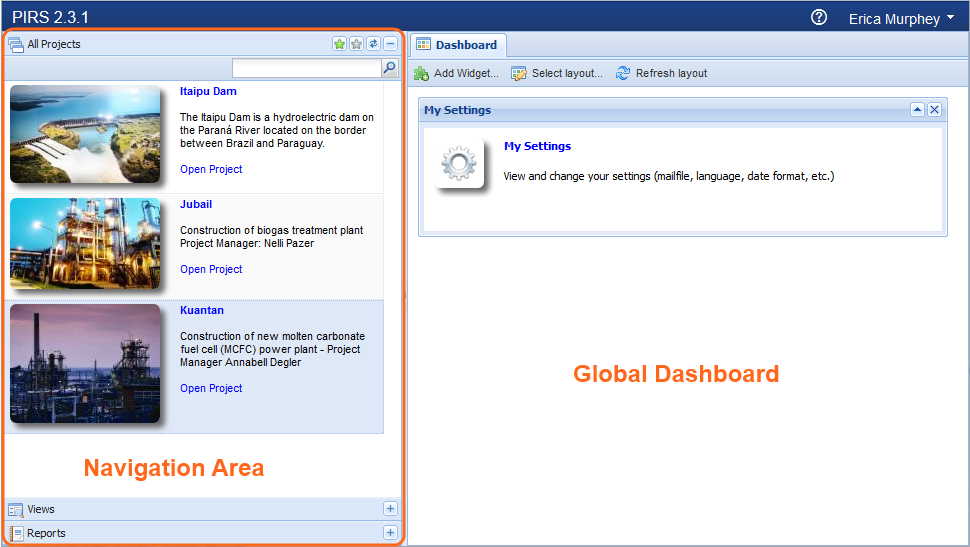Click the magnifier search icon
Screen dimensions: 970x547
(390, 67)
